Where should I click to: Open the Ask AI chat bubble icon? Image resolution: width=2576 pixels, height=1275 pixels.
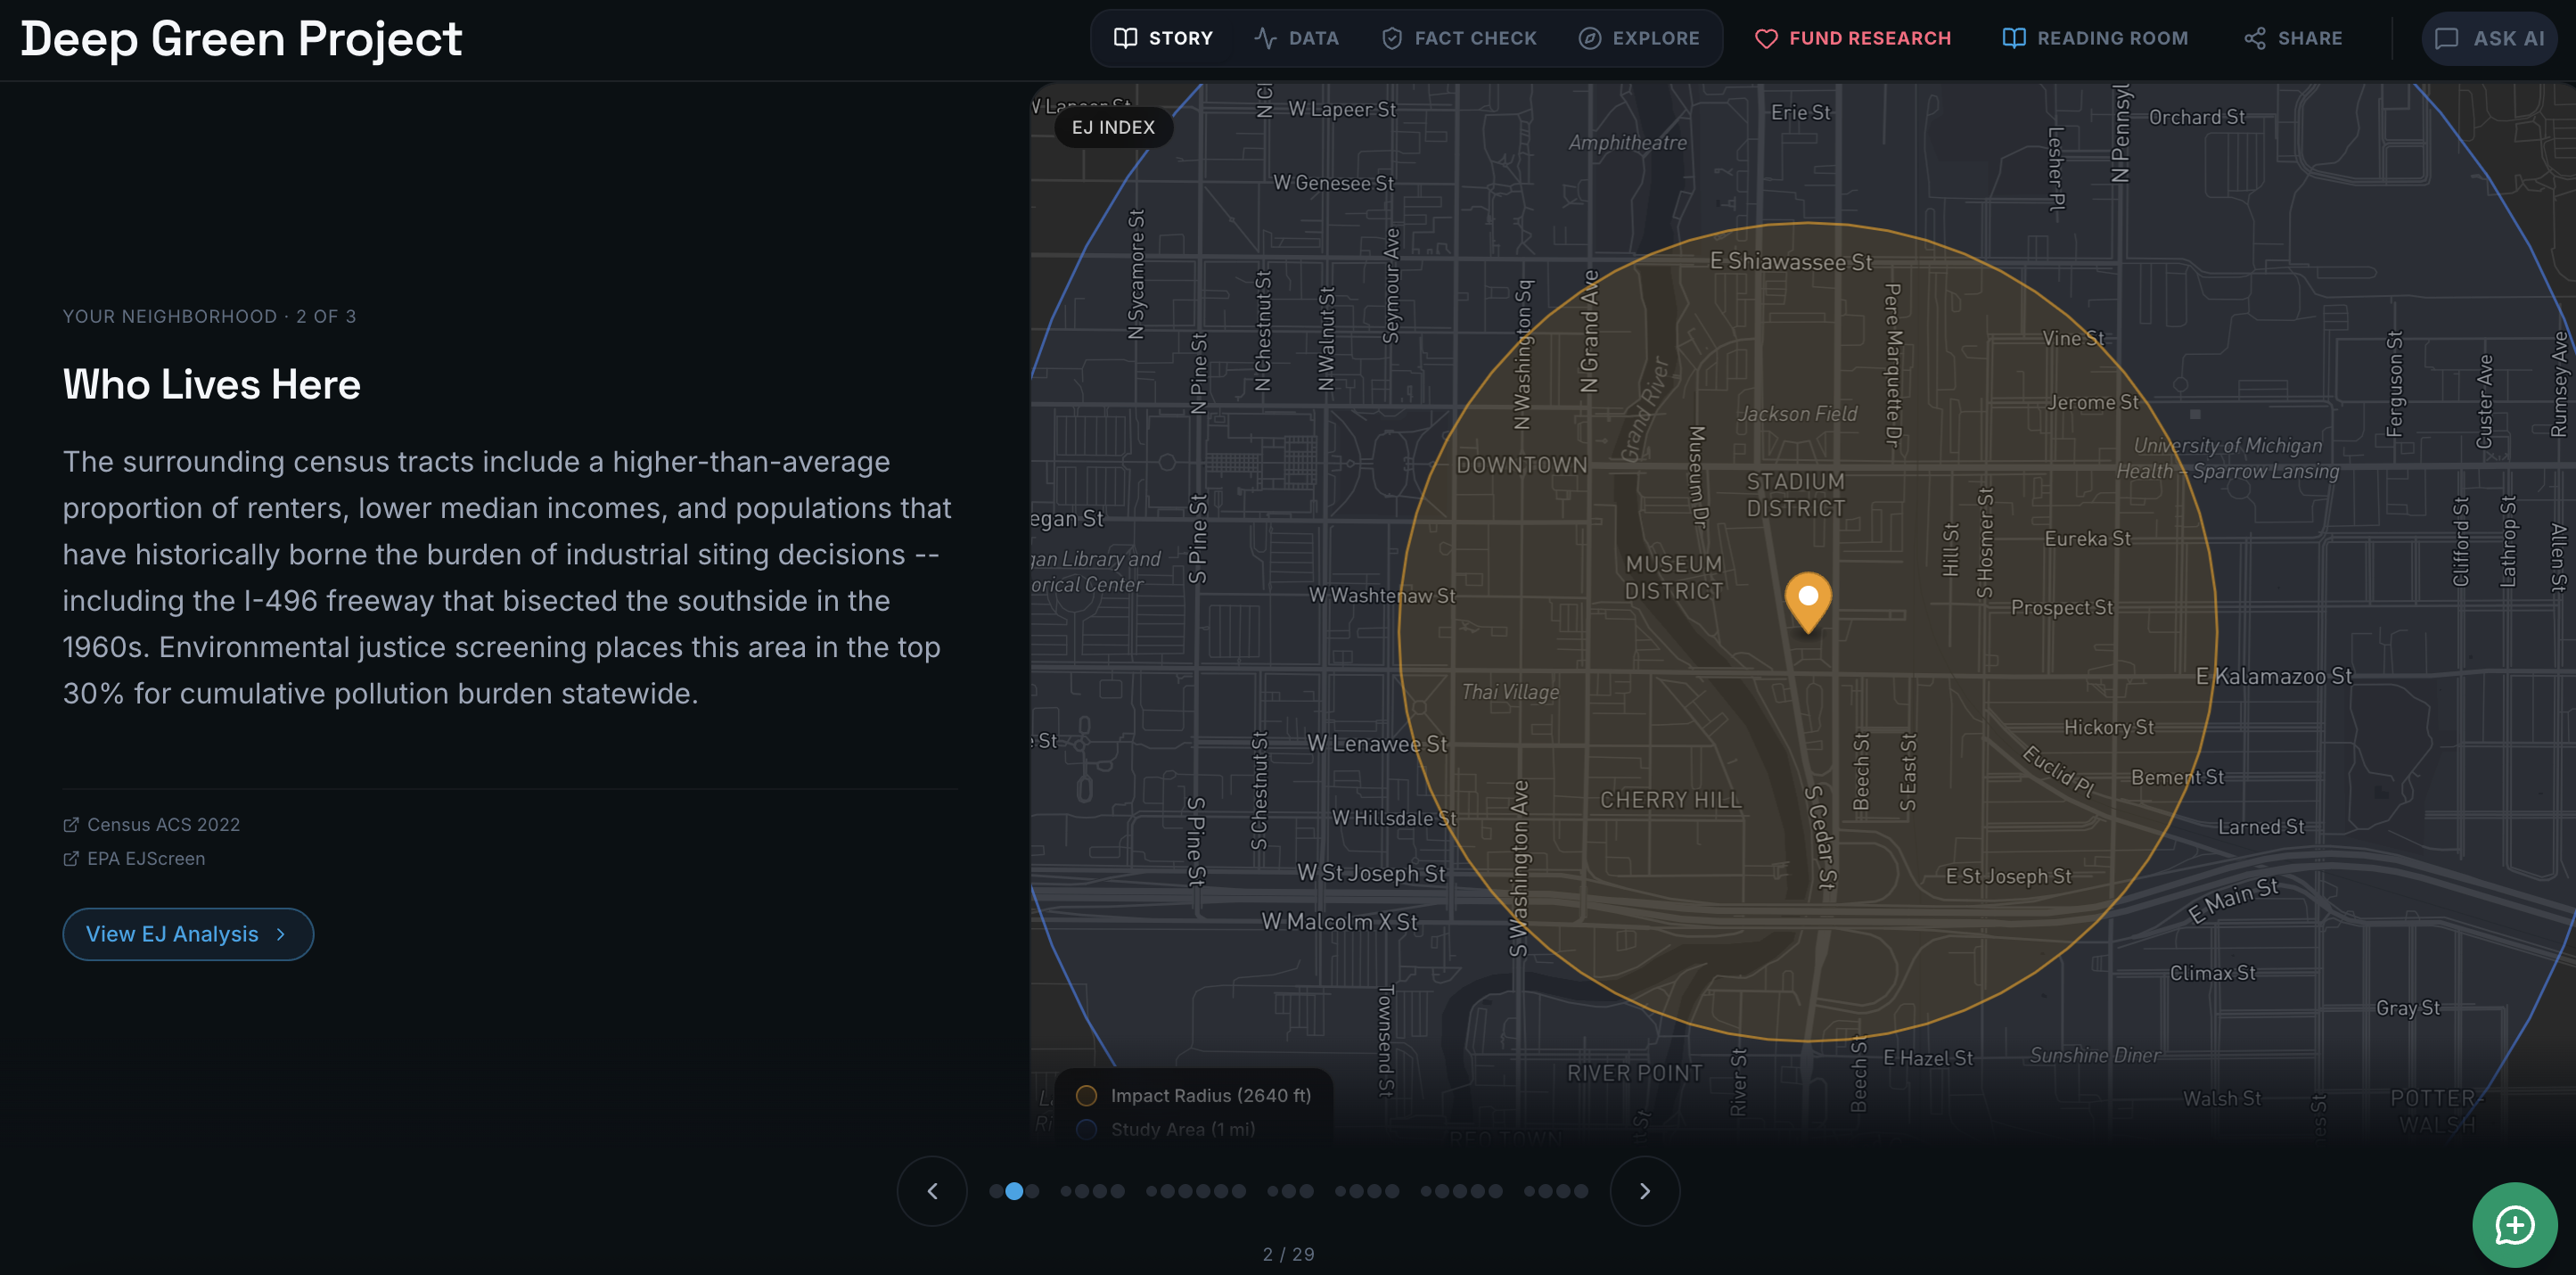tap(2446, 38)
